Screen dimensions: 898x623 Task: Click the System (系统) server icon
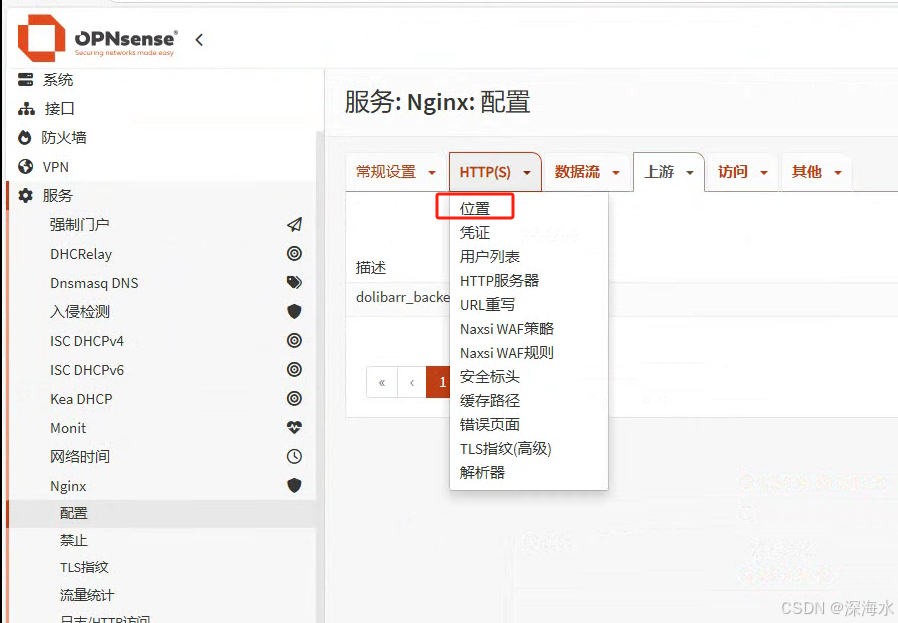(x=25, y=80)
